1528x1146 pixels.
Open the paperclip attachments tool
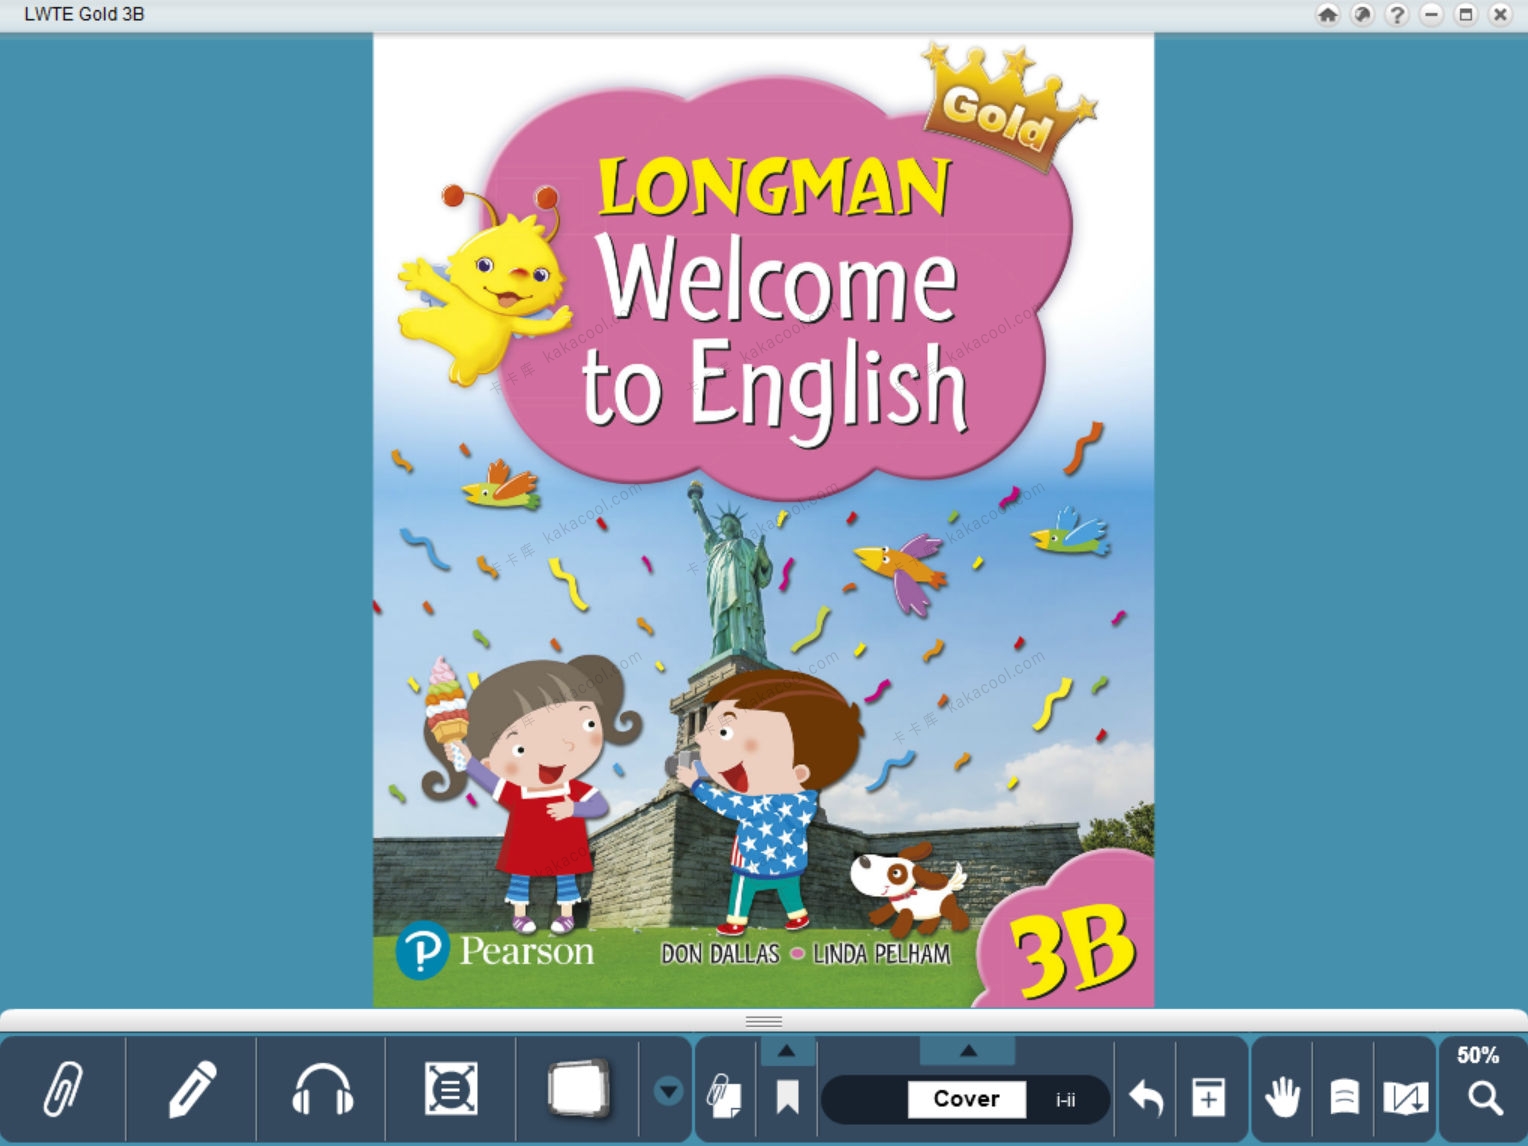63,1089
